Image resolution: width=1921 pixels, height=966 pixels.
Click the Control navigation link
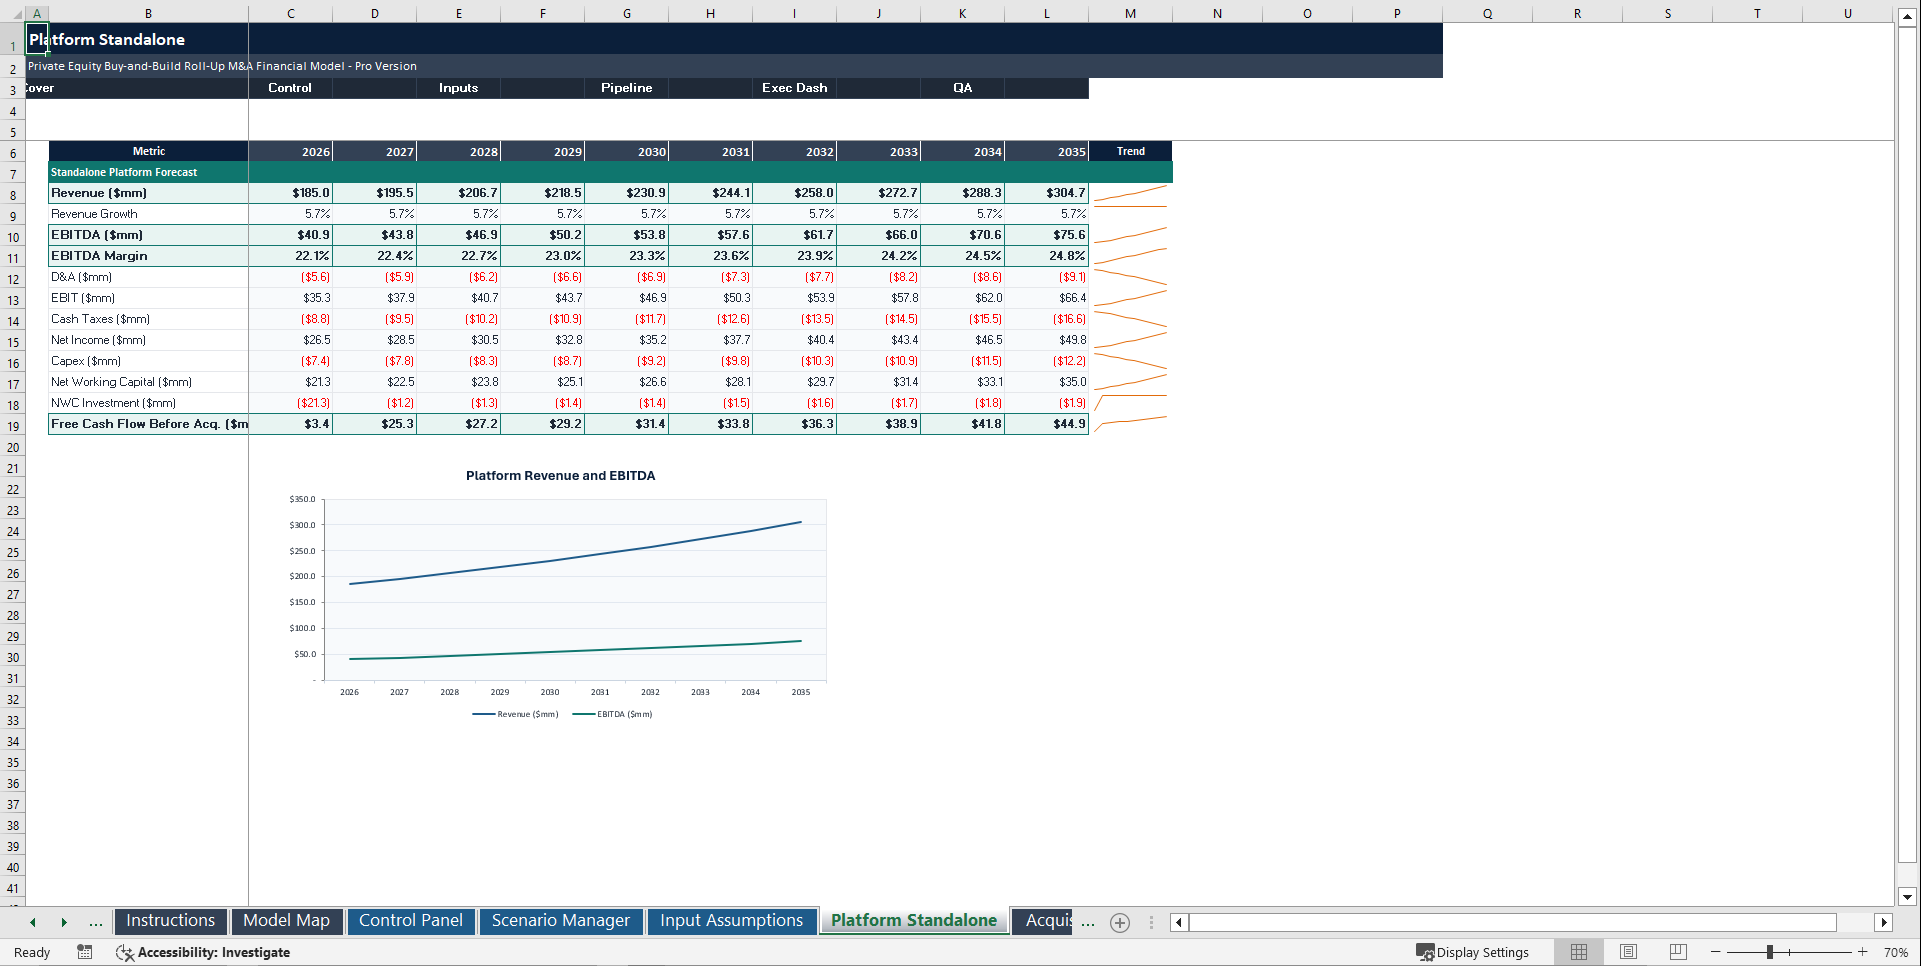coord(290,88)
